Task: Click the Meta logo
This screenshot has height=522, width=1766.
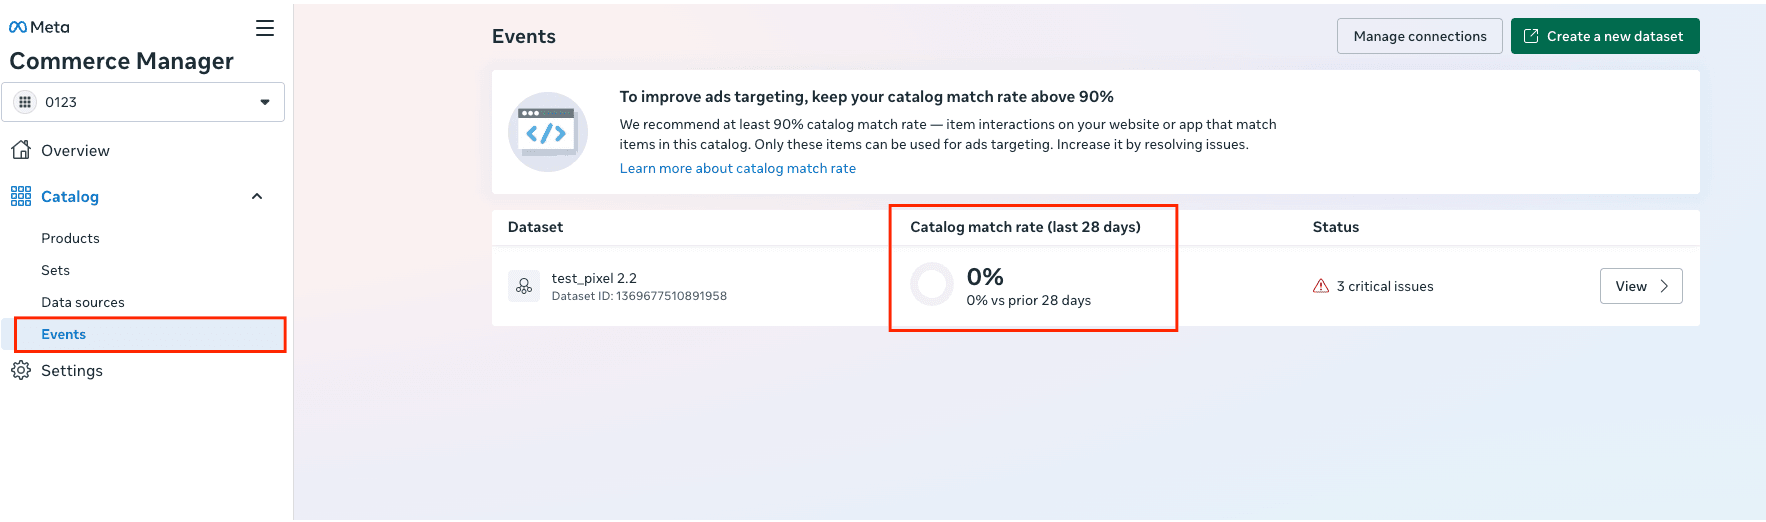Action: click(39, 27)
